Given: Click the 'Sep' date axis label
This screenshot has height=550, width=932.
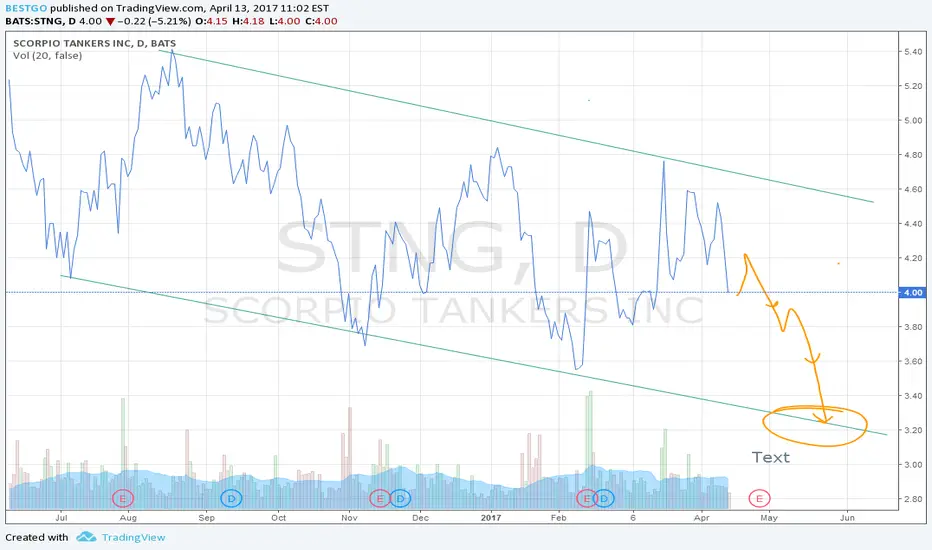Looking at the screenshot, I should [x=206, y=518].
